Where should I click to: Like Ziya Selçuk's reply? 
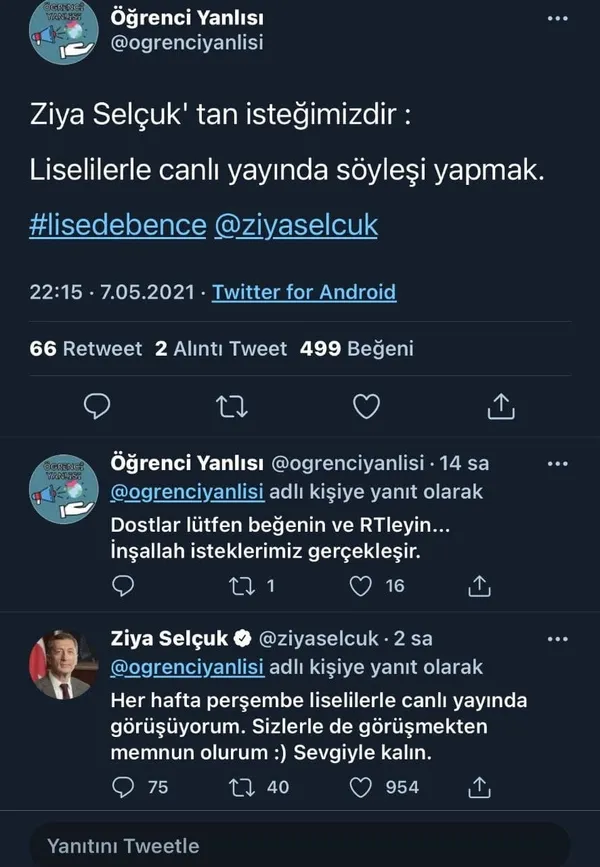click(x=360, y=787)
